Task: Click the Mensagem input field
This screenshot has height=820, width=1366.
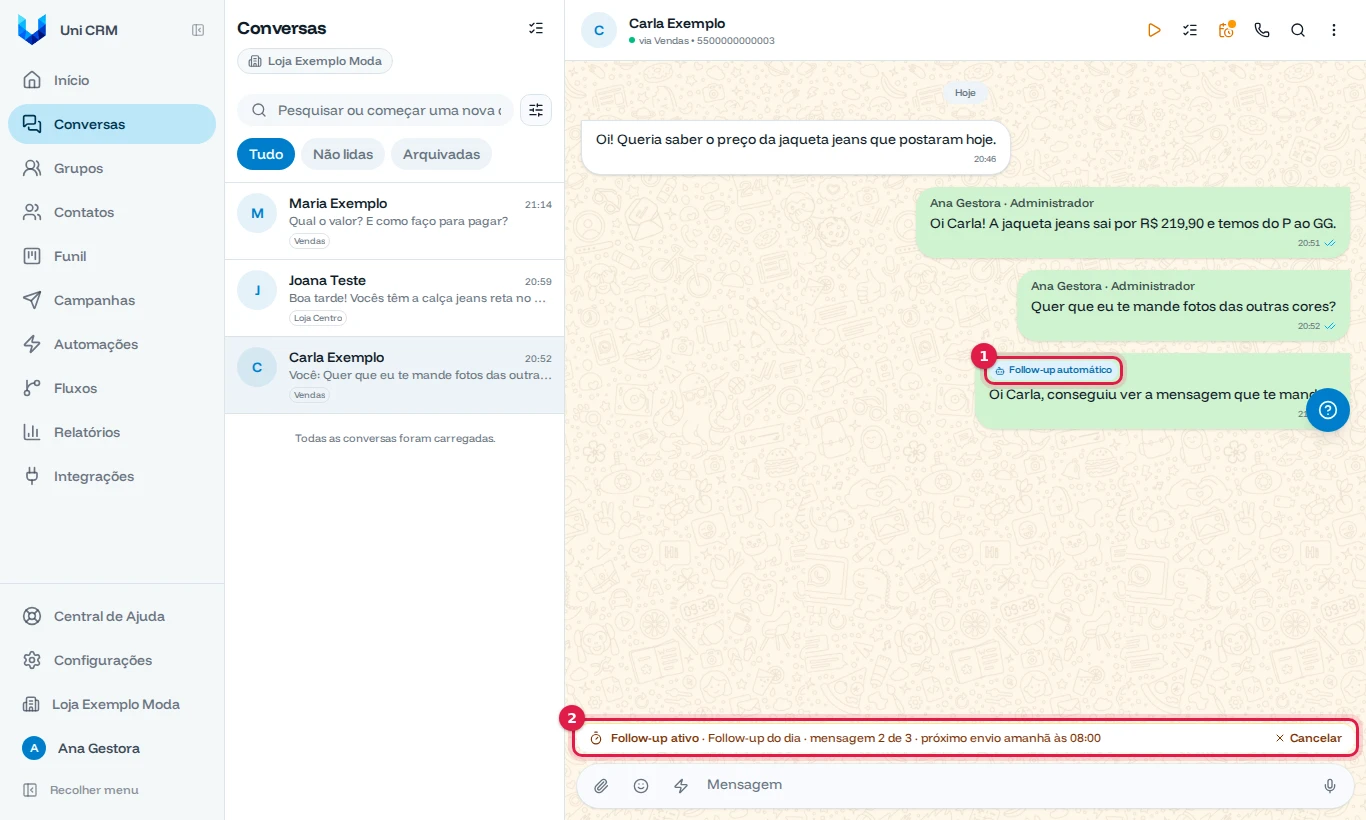Action: 1005,785
